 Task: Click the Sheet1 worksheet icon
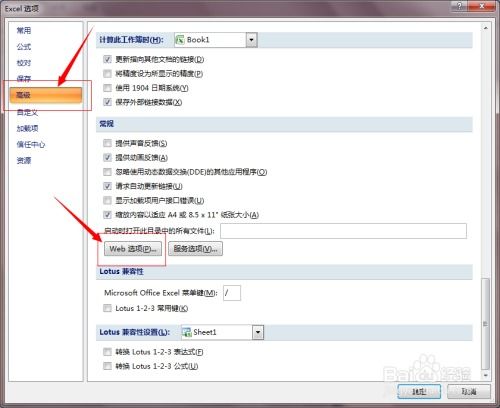coord(187,332)
